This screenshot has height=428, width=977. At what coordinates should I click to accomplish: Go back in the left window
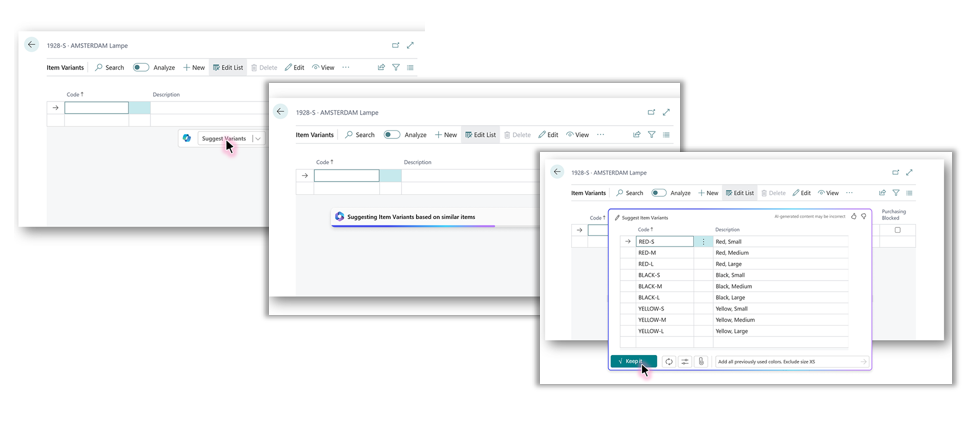(32, 45)
